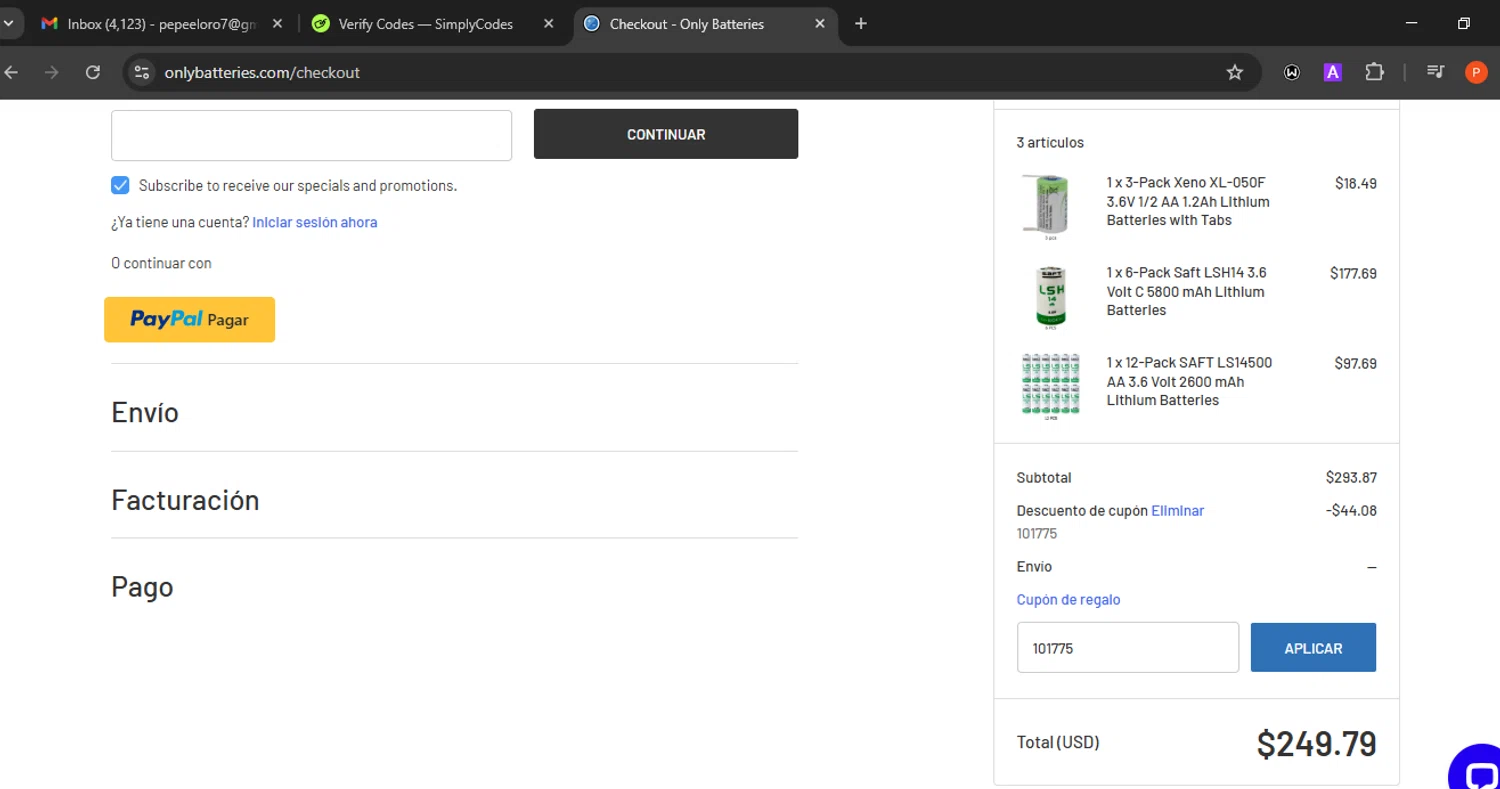This screenshot has height=789, width=1500.
Task: Bookmark this page with the star icon
Action: tap(1235, 72)
